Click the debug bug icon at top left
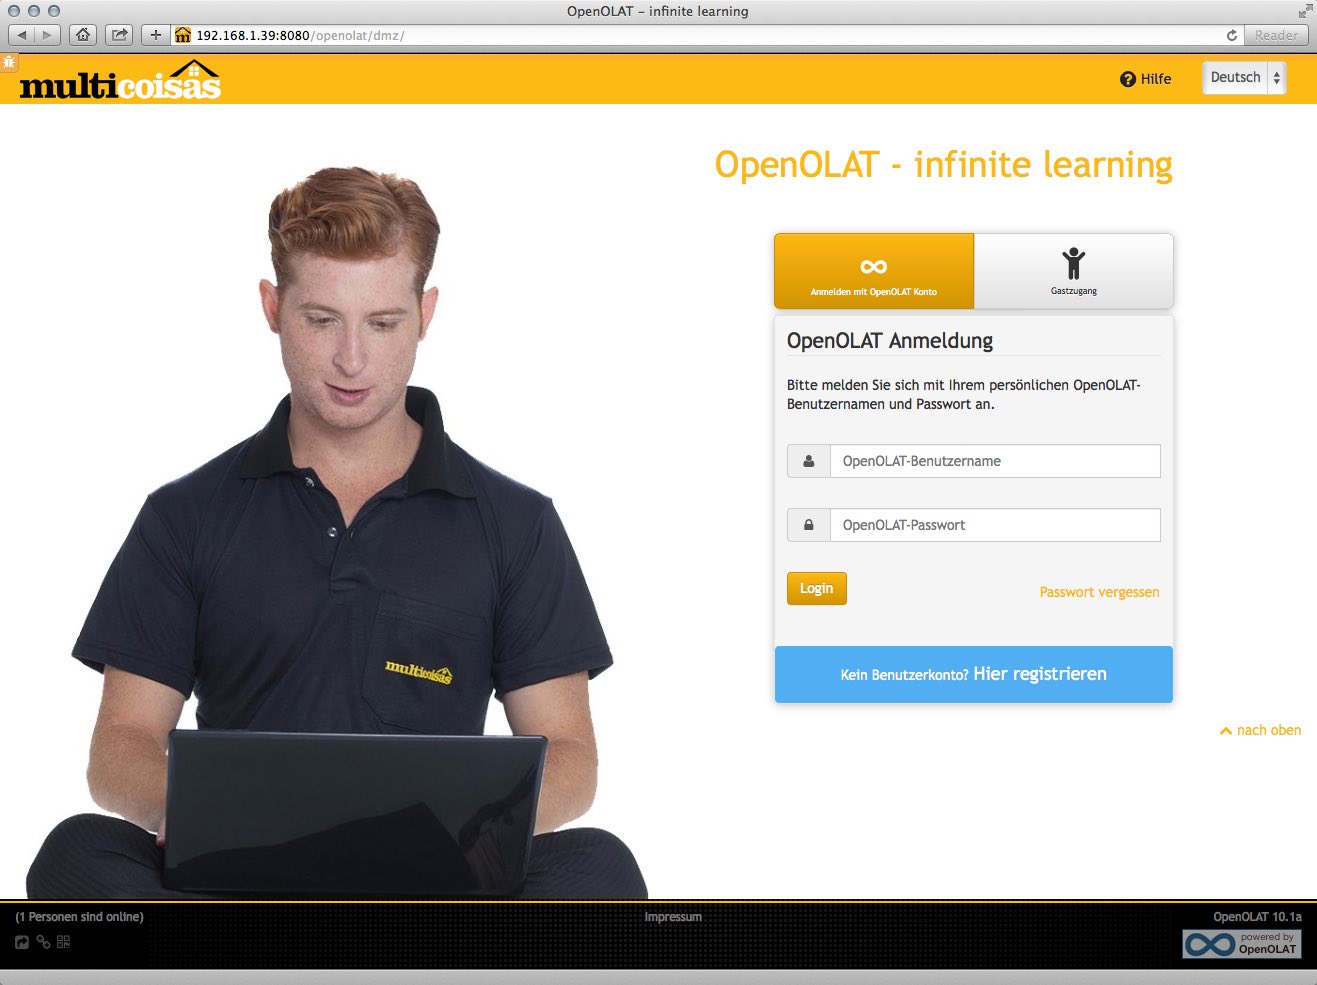 (x=9, y=62)
